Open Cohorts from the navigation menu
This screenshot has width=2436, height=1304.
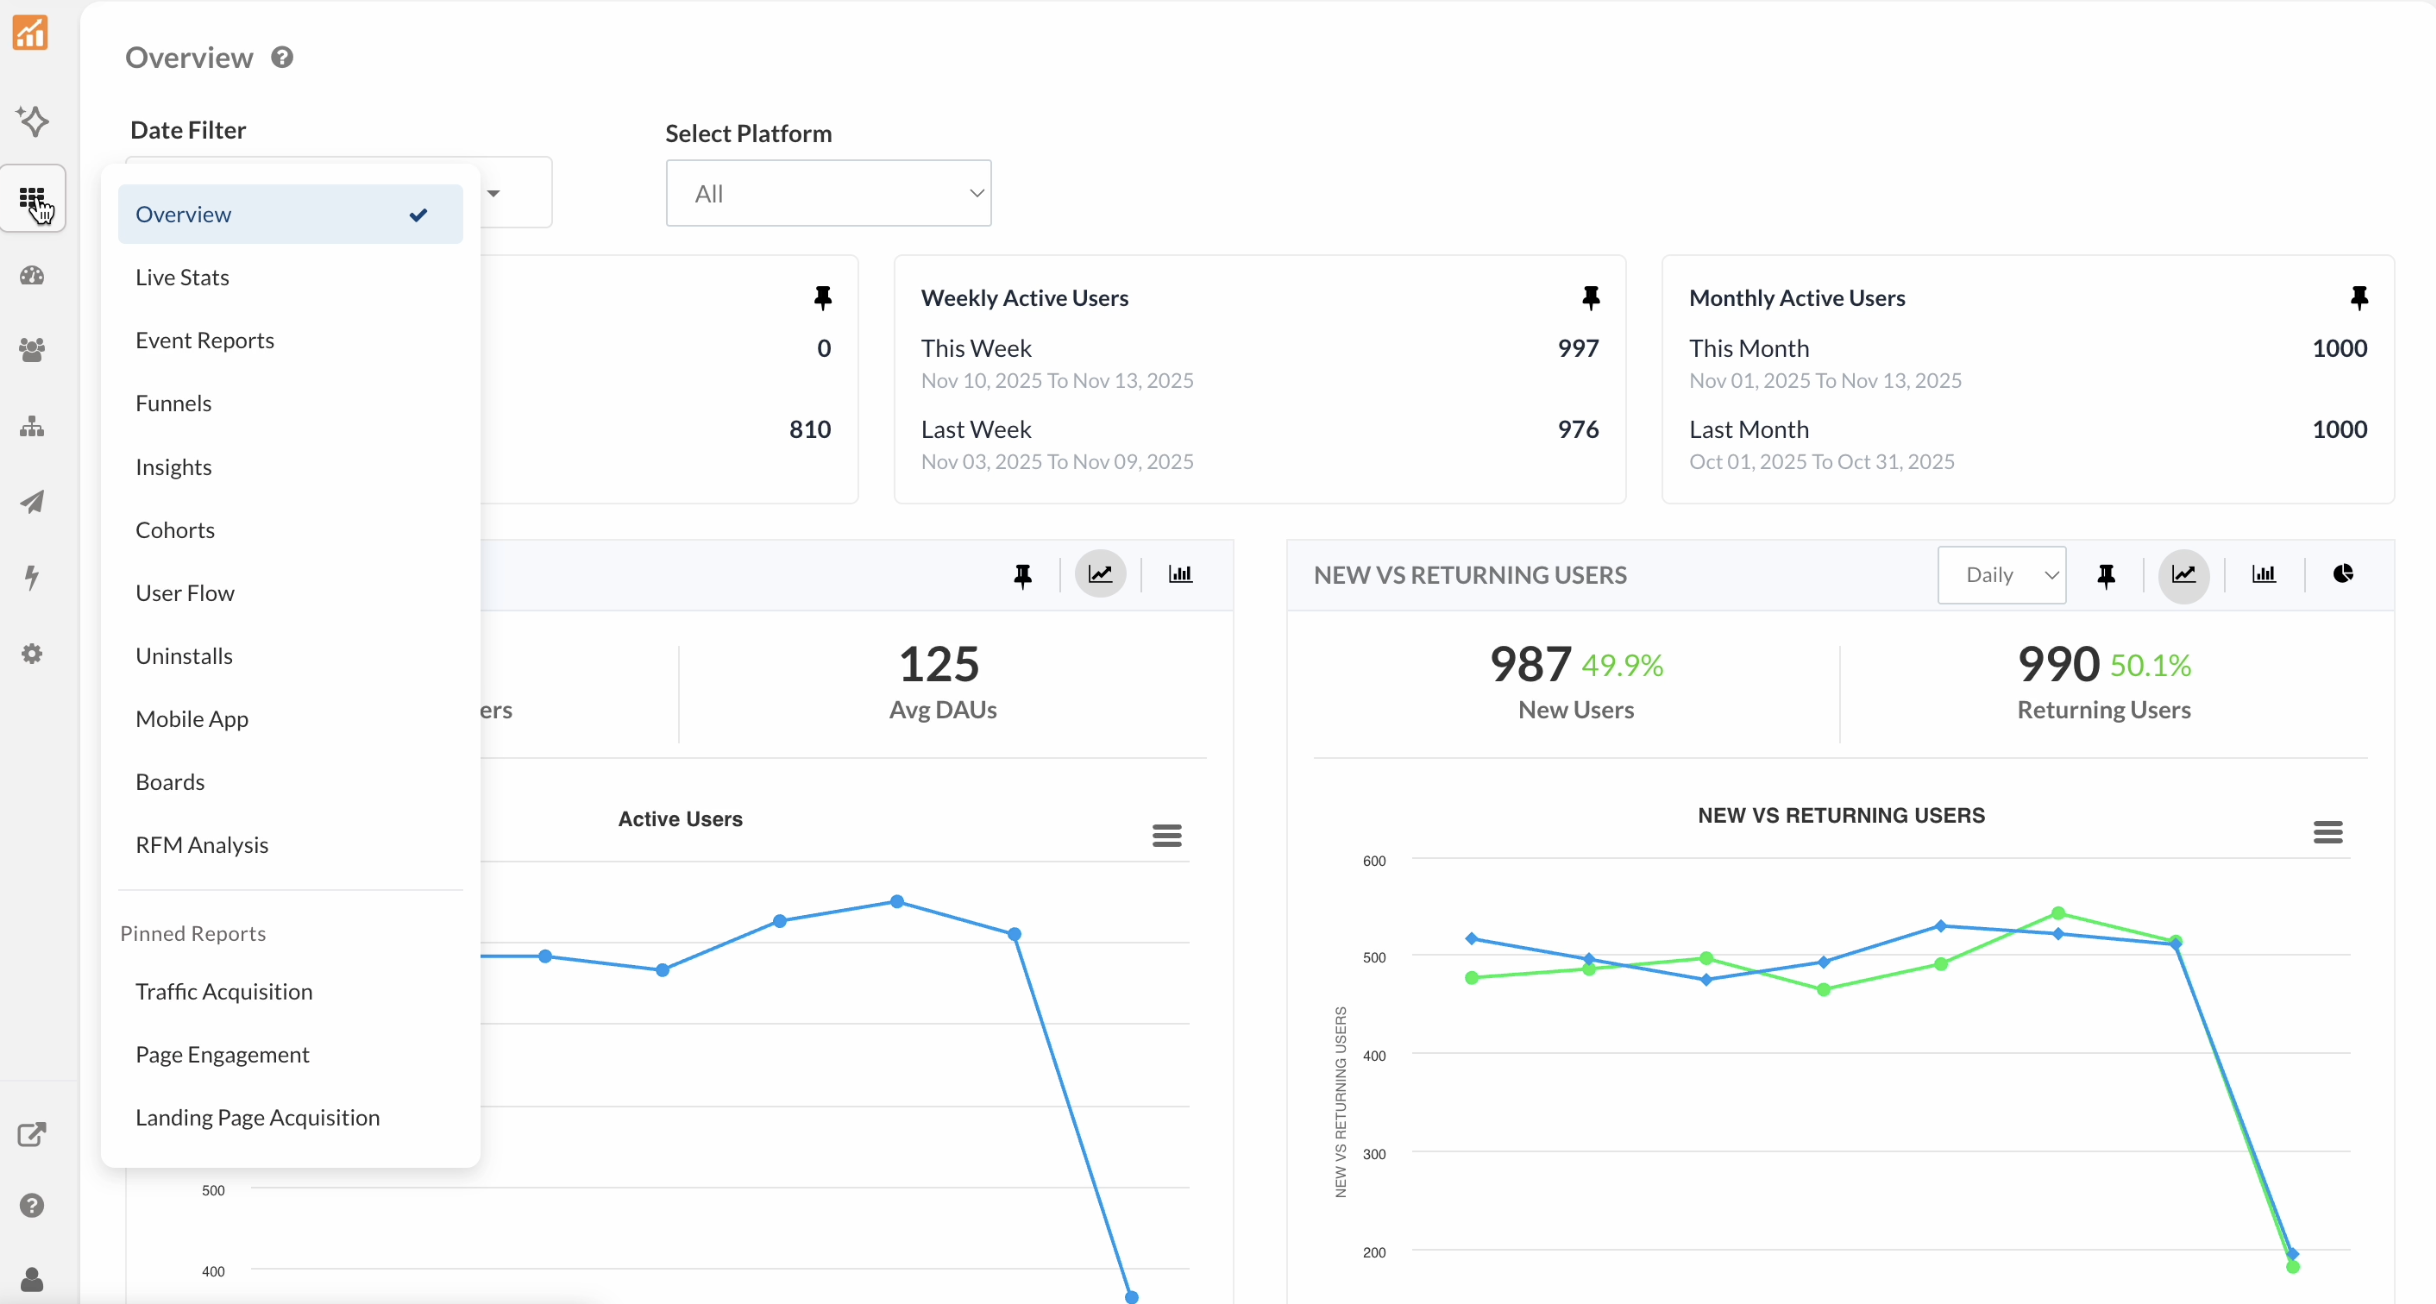point(175,529)
